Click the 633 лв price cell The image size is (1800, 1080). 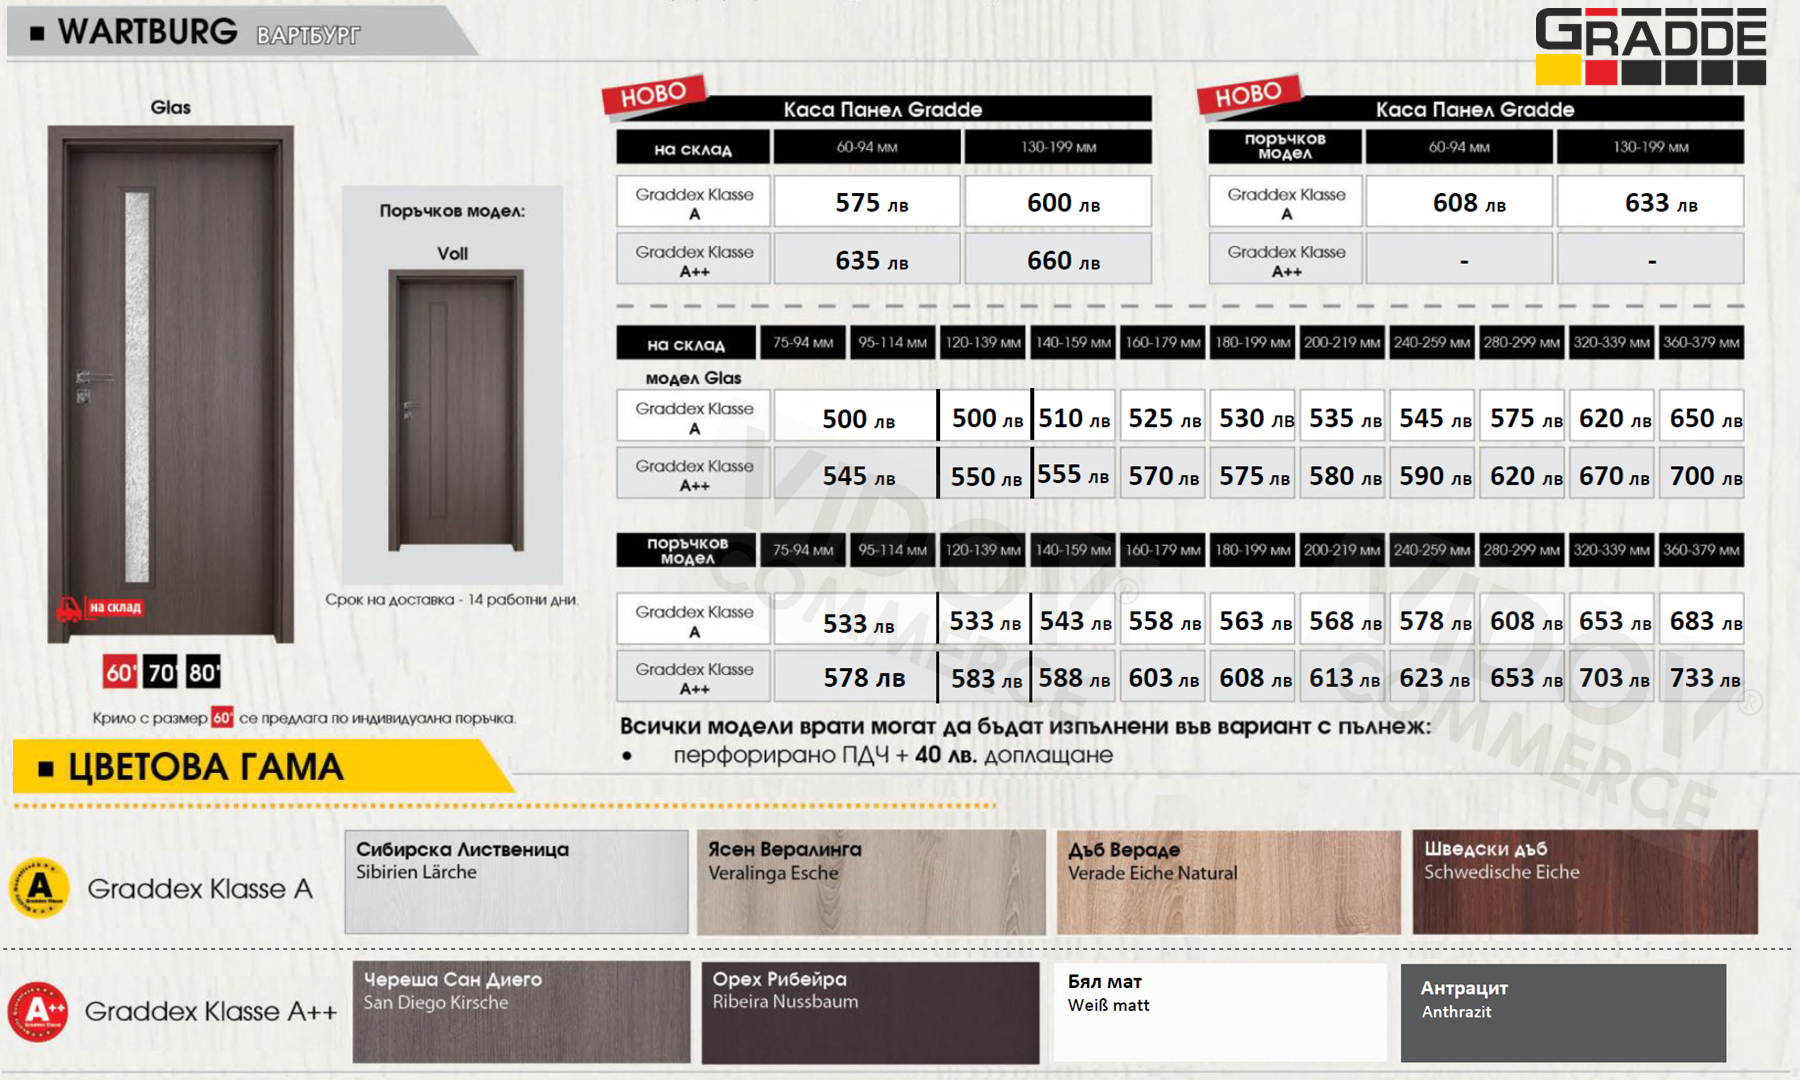click(1651, 202)
